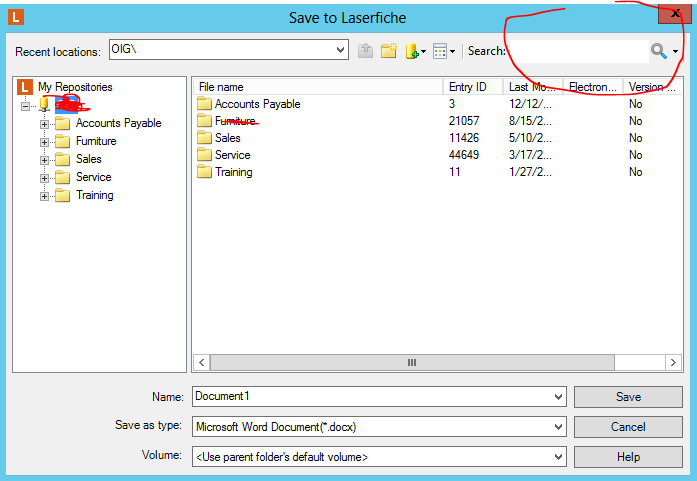Click in the Search field

pyautogui.click(x=578, y=51)
